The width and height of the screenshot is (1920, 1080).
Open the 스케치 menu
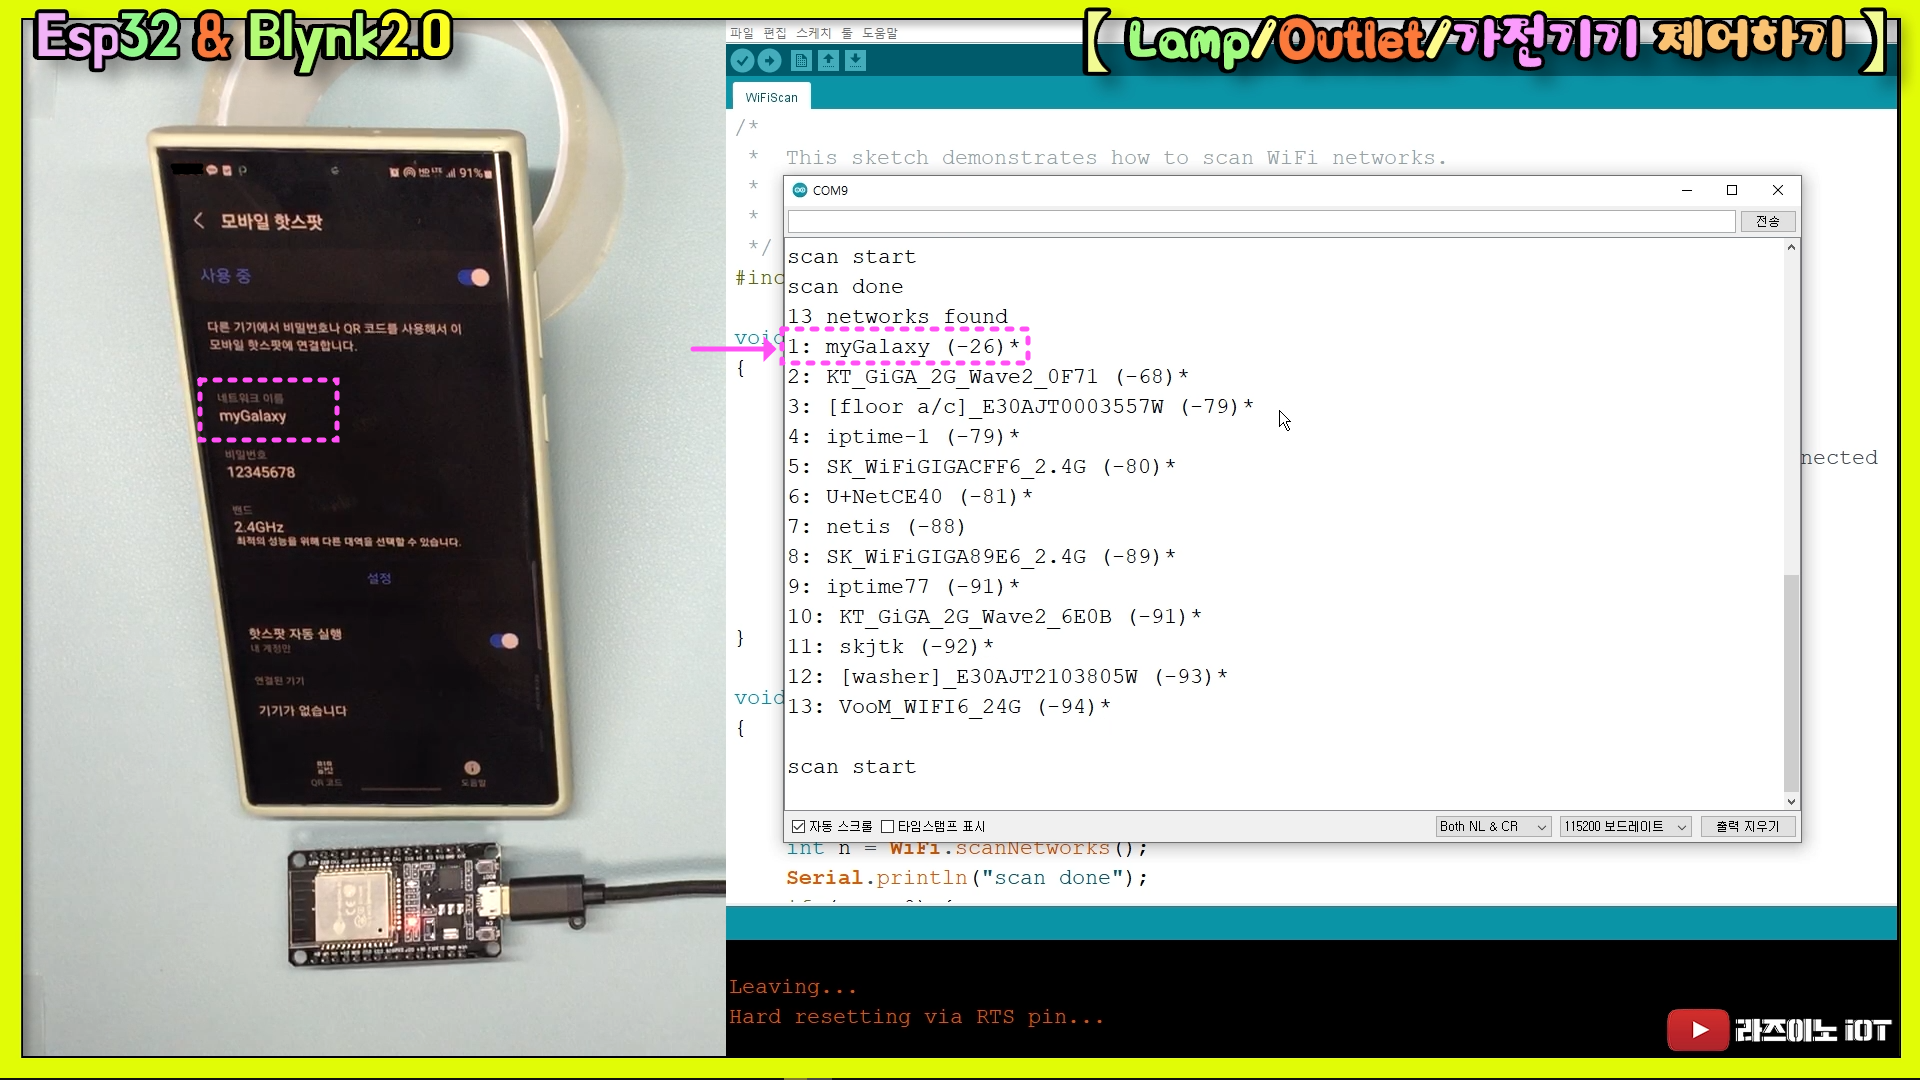(813, 33)
